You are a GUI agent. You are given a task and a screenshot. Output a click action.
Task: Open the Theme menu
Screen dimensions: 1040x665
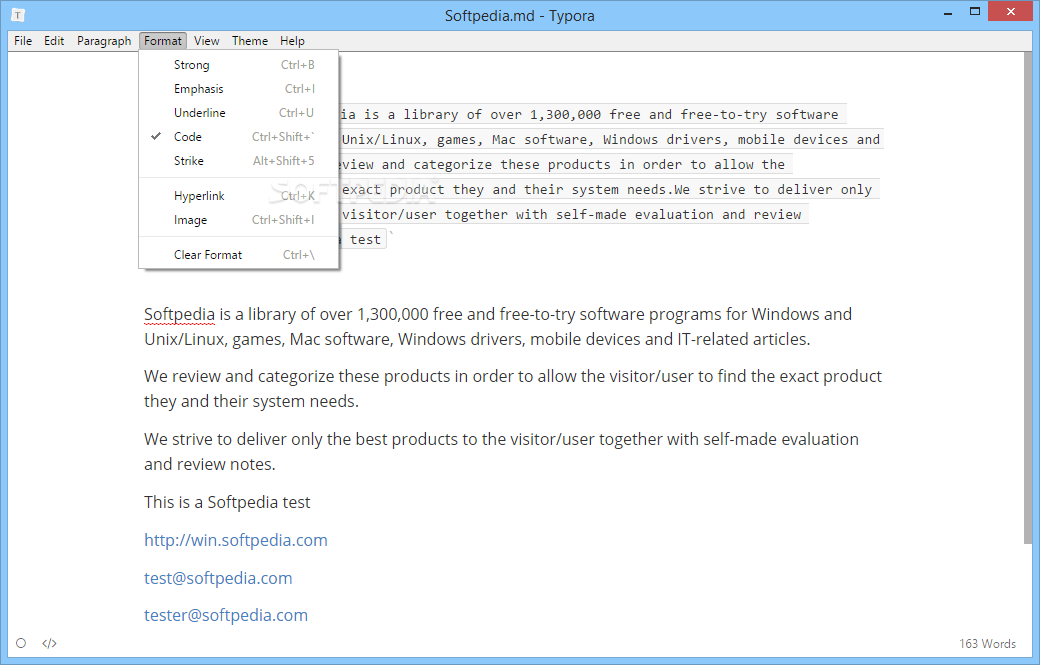coord(250,41)
